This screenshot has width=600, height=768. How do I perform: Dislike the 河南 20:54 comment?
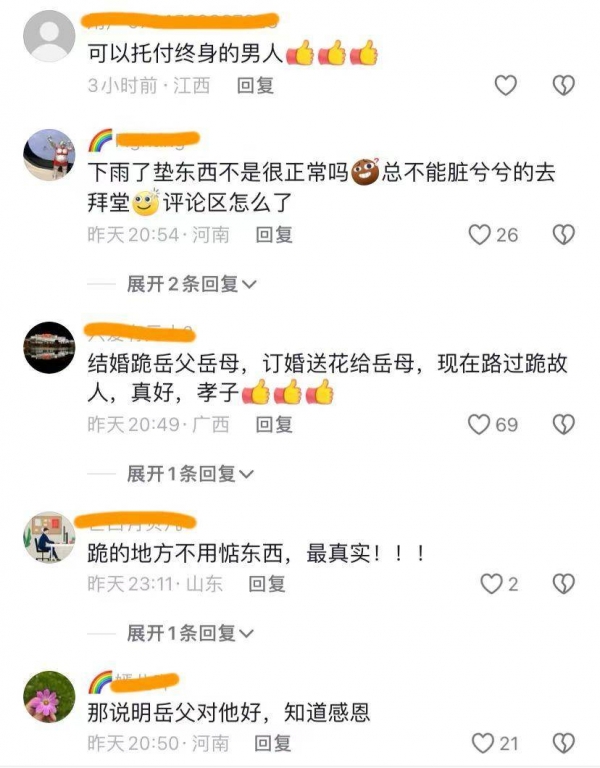click(563, 235)
